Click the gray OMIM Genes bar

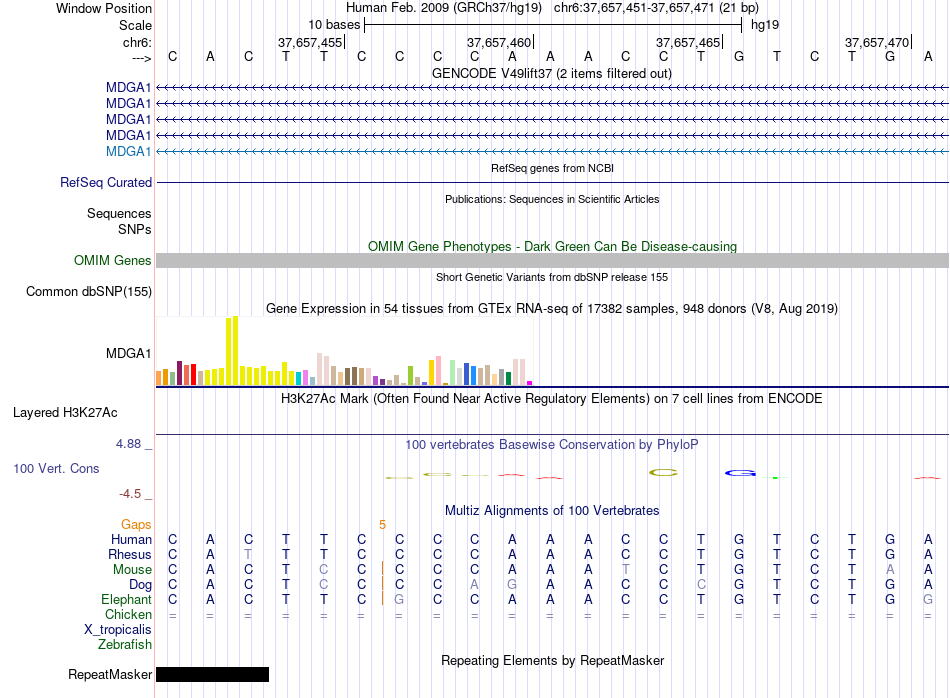pos(553,261)
